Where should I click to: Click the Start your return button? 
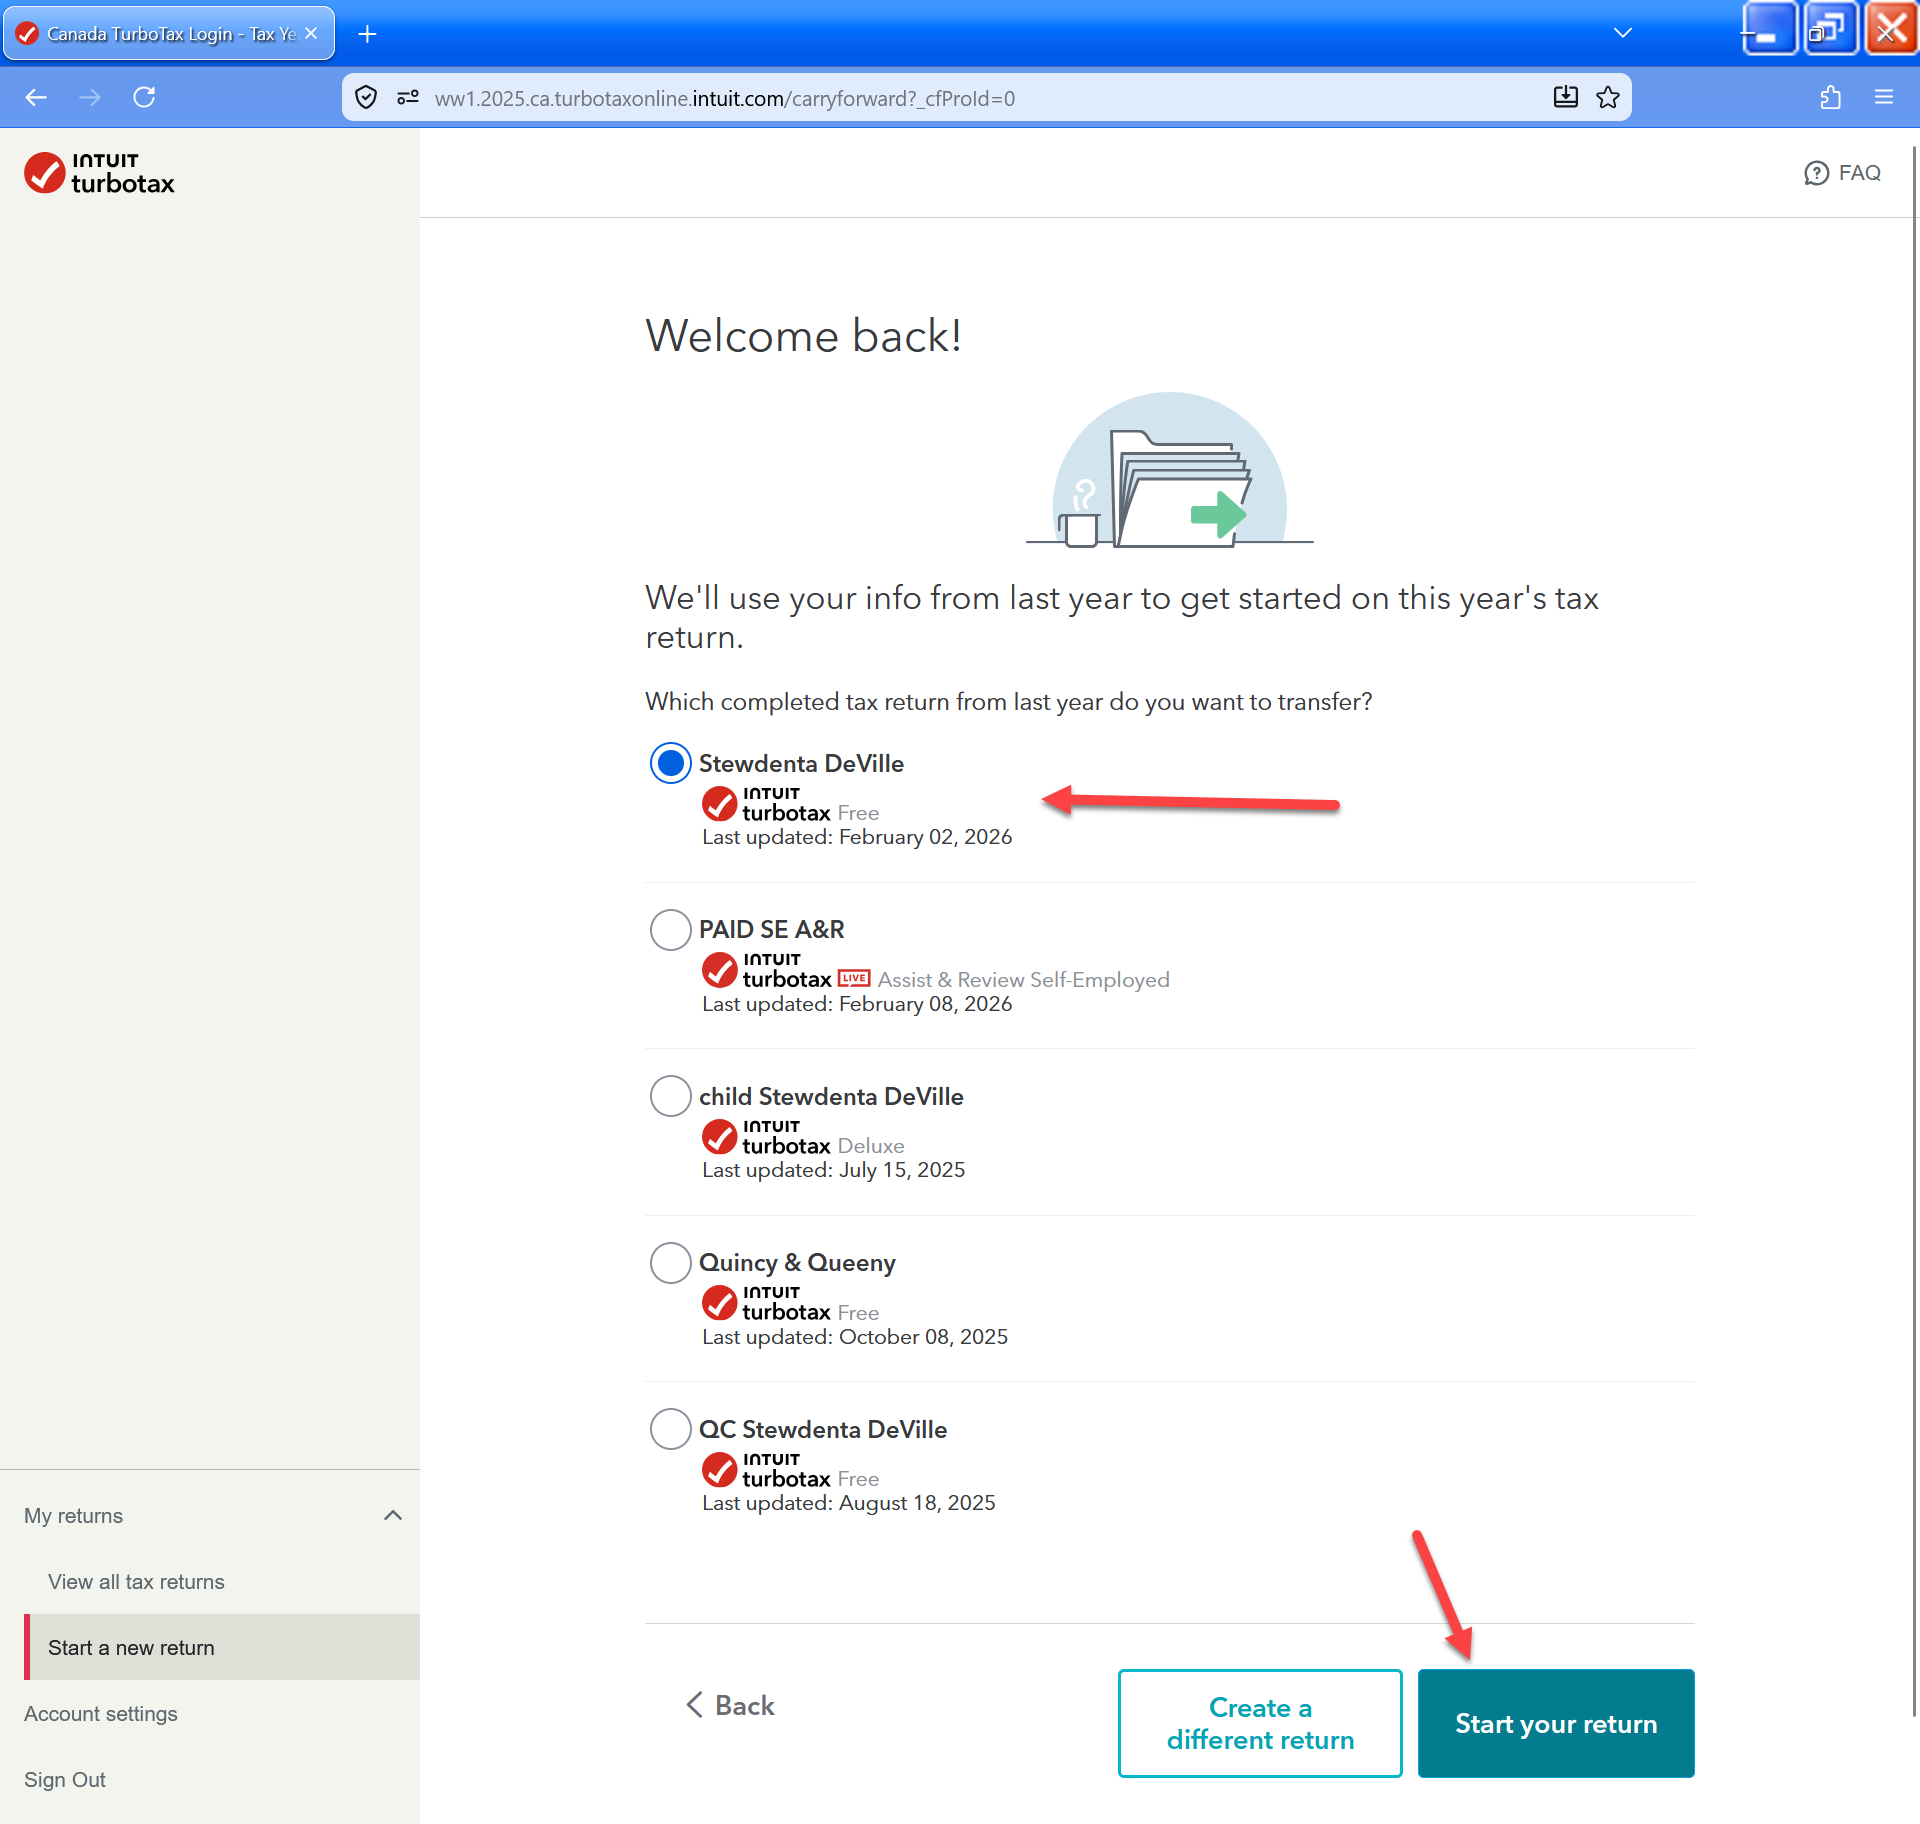(1555, 1723)
